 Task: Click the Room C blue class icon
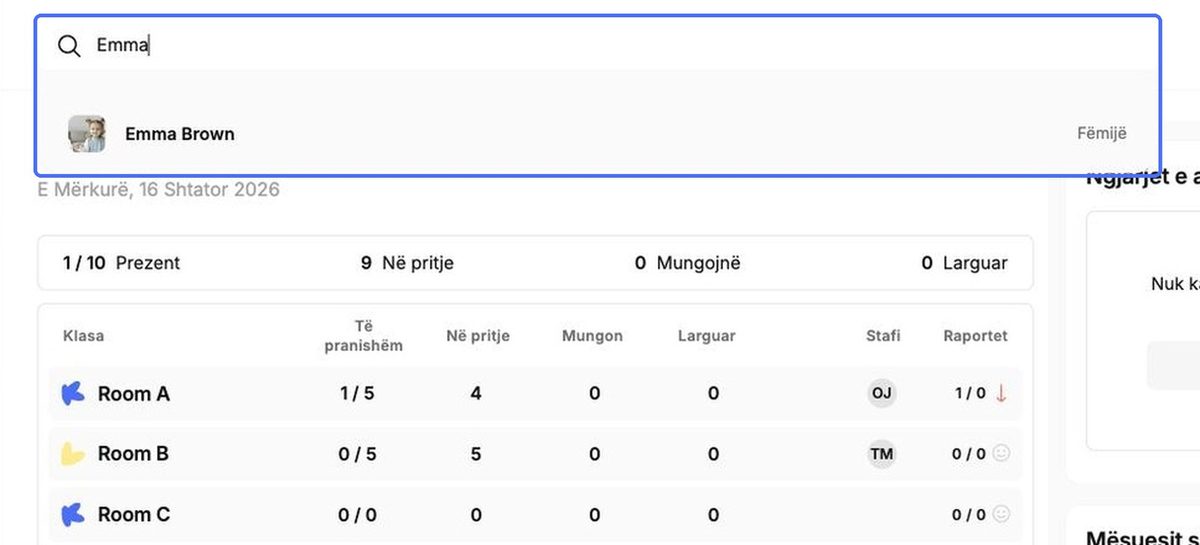[x=72, y=515]
